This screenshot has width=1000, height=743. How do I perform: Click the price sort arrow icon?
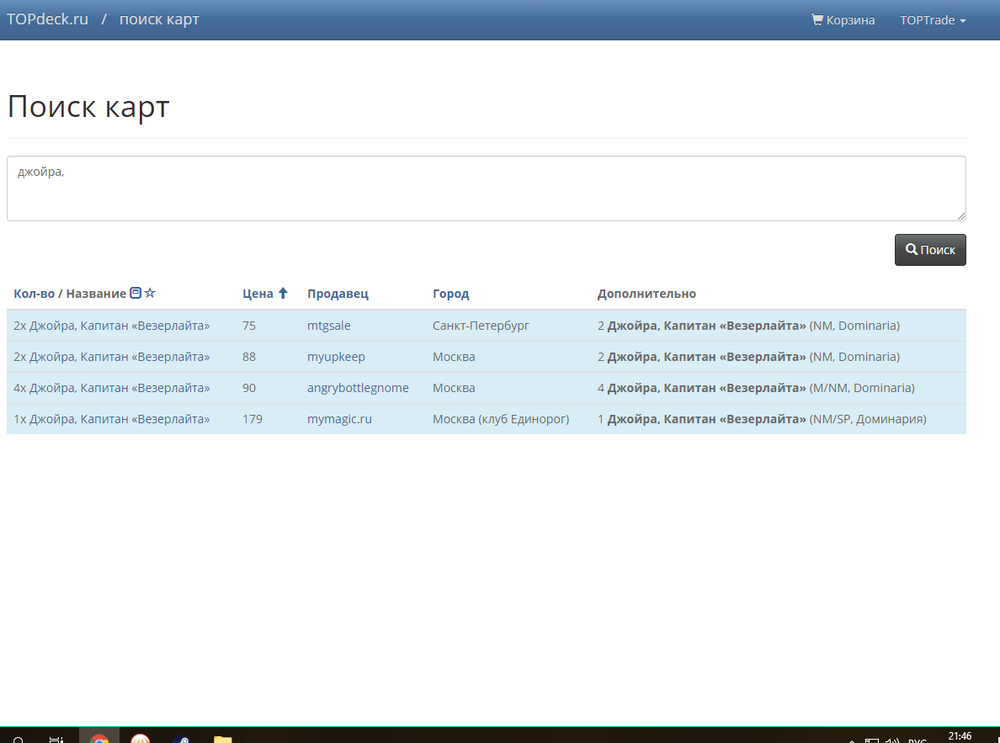(282, 293)
